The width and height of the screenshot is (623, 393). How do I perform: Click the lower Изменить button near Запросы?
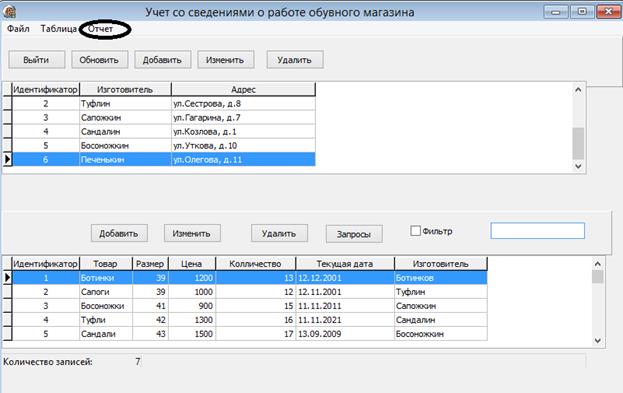coord(192,233)
